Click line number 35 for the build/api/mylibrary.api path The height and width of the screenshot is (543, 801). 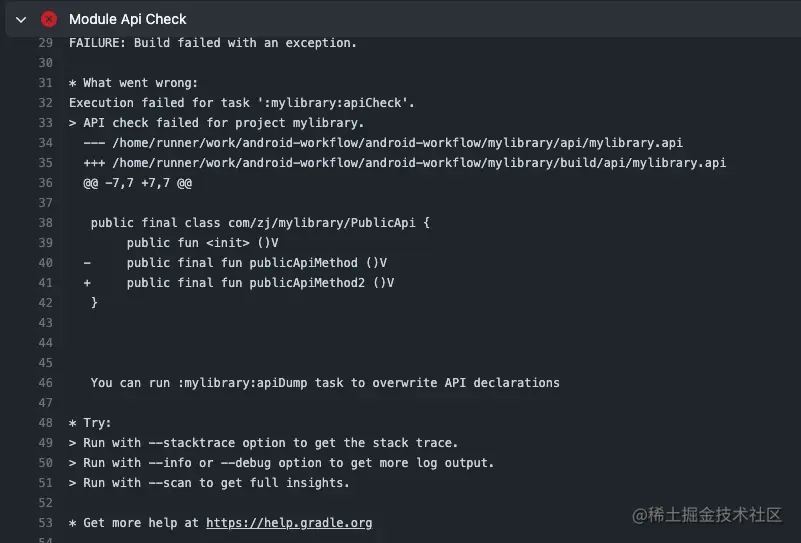click(45, 162)
